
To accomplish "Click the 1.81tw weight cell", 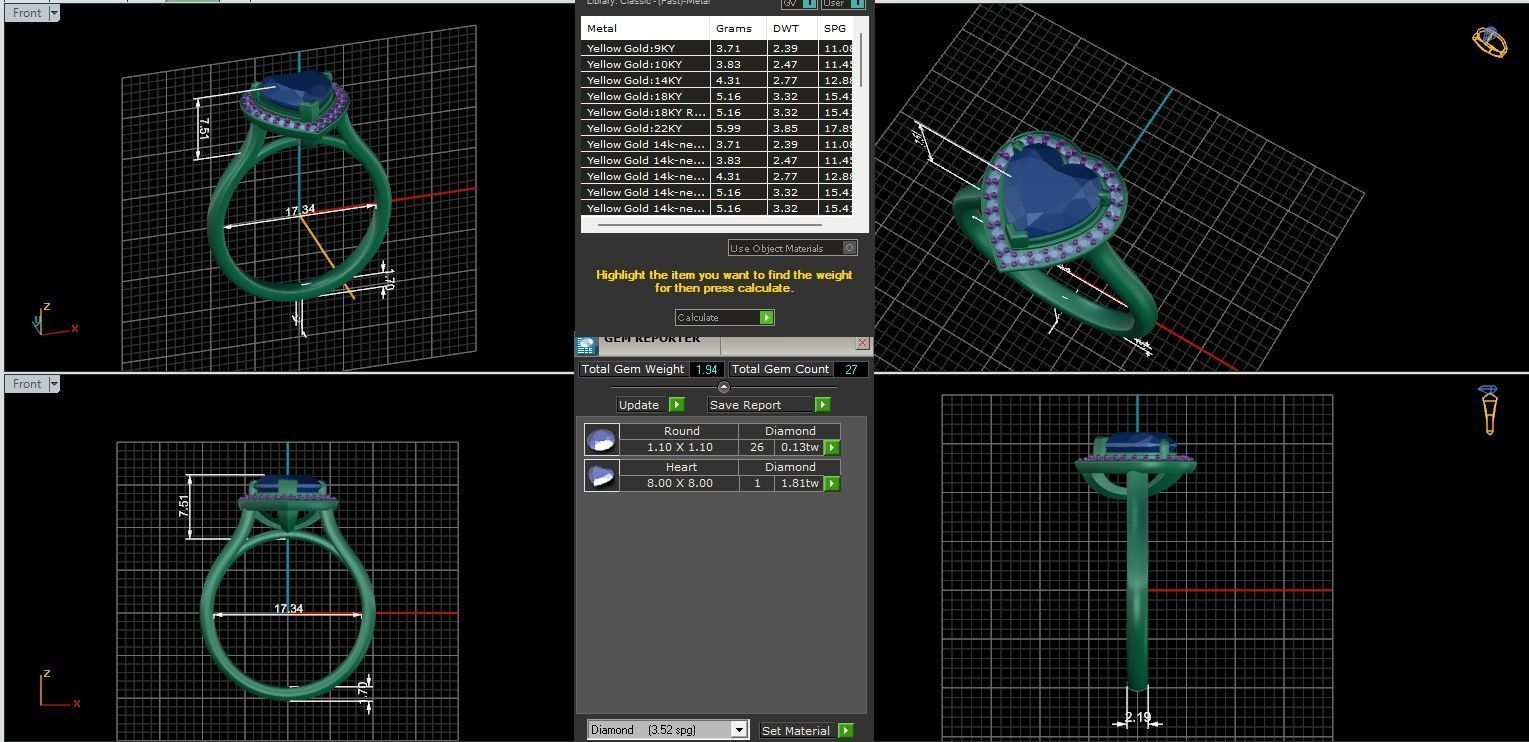I will [x=799, y=483].
